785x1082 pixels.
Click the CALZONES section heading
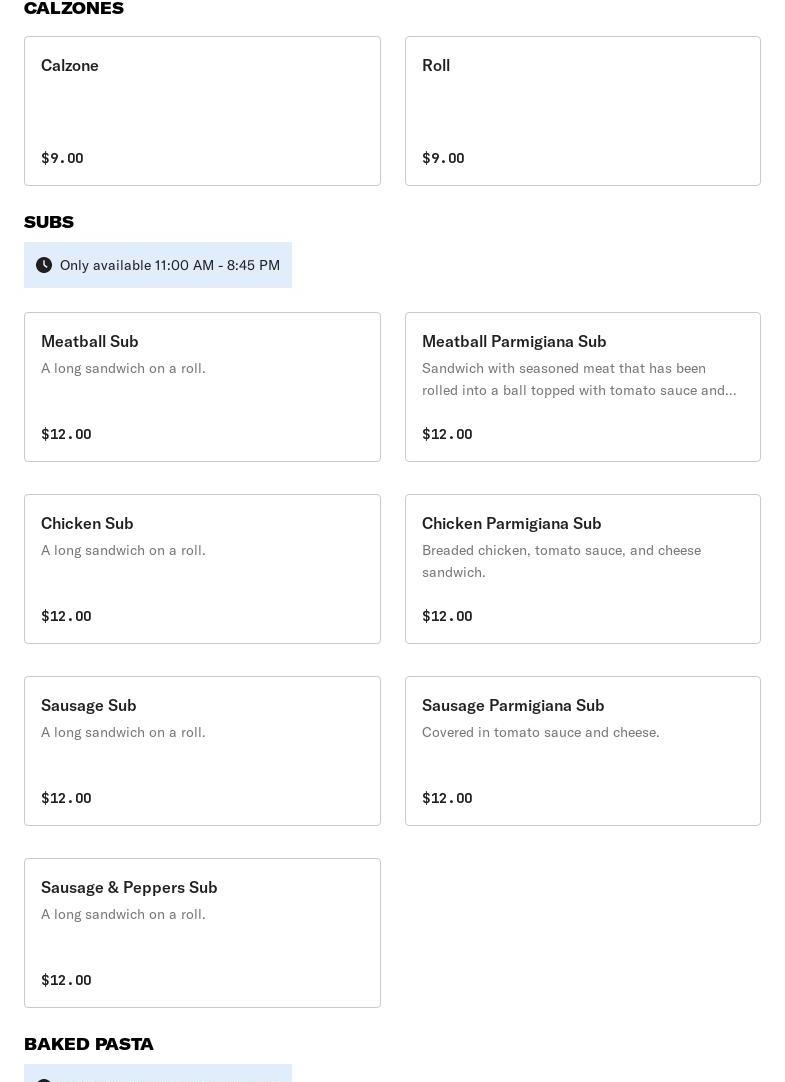[74, 9]
